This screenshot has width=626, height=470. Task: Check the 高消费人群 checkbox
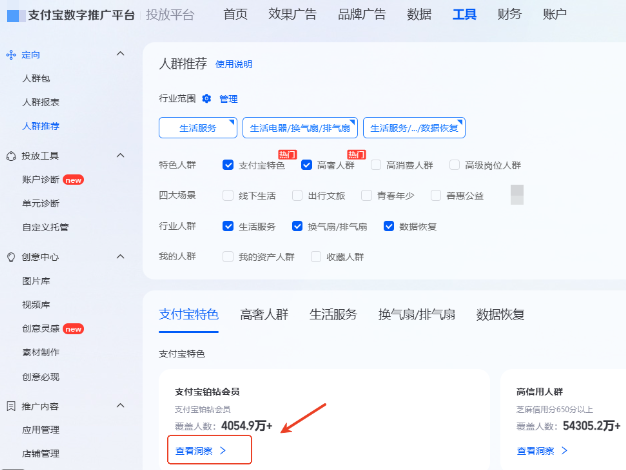click(x=376, y=165)
